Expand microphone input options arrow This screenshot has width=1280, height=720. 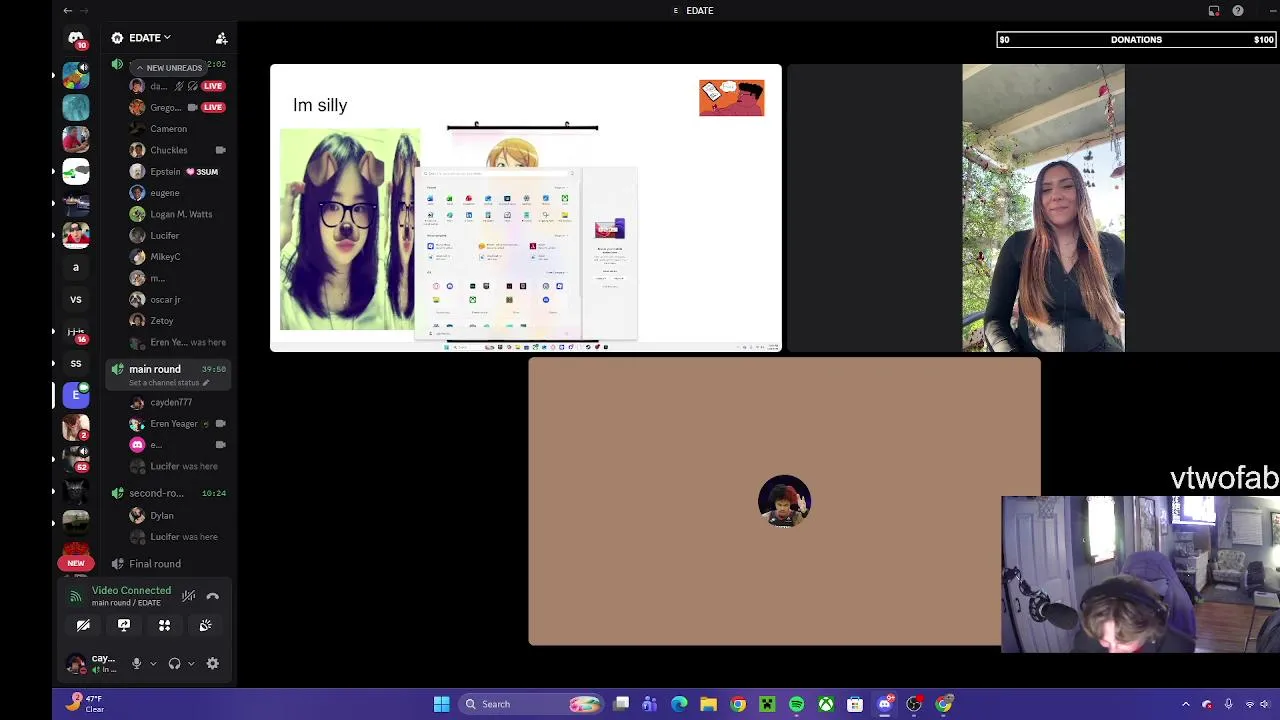[153, 664]
